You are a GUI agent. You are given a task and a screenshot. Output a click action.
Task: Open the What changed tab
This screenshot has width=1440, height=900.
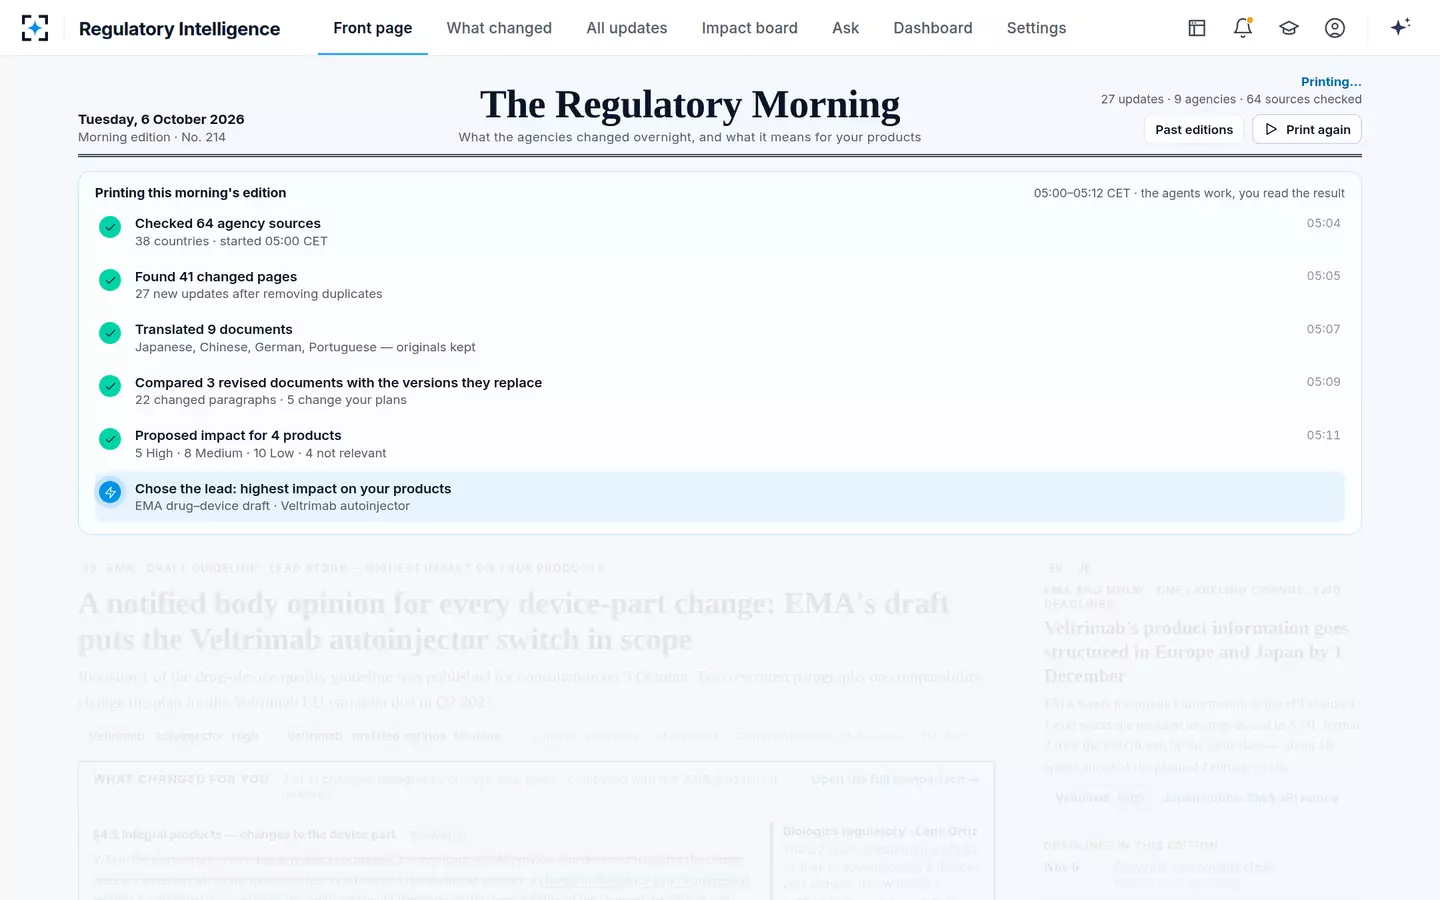tap(499, 28)
